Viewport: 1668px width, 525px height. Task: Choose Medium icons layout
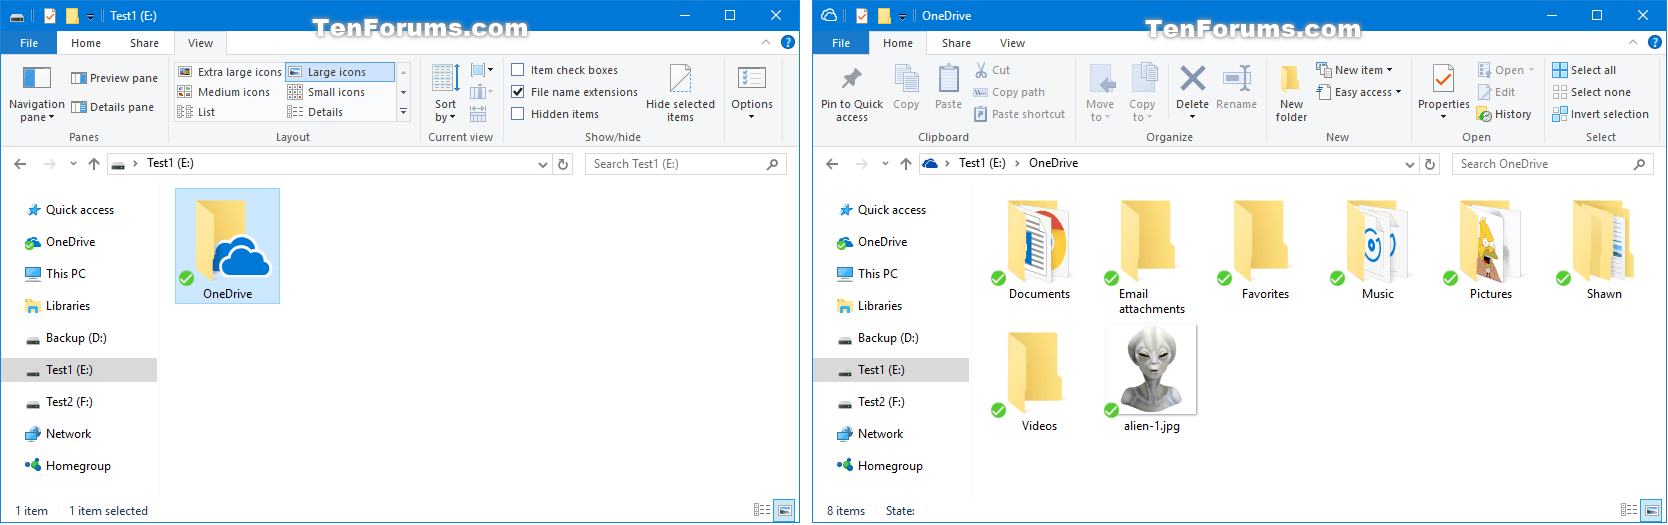click(x=224, y=92)
